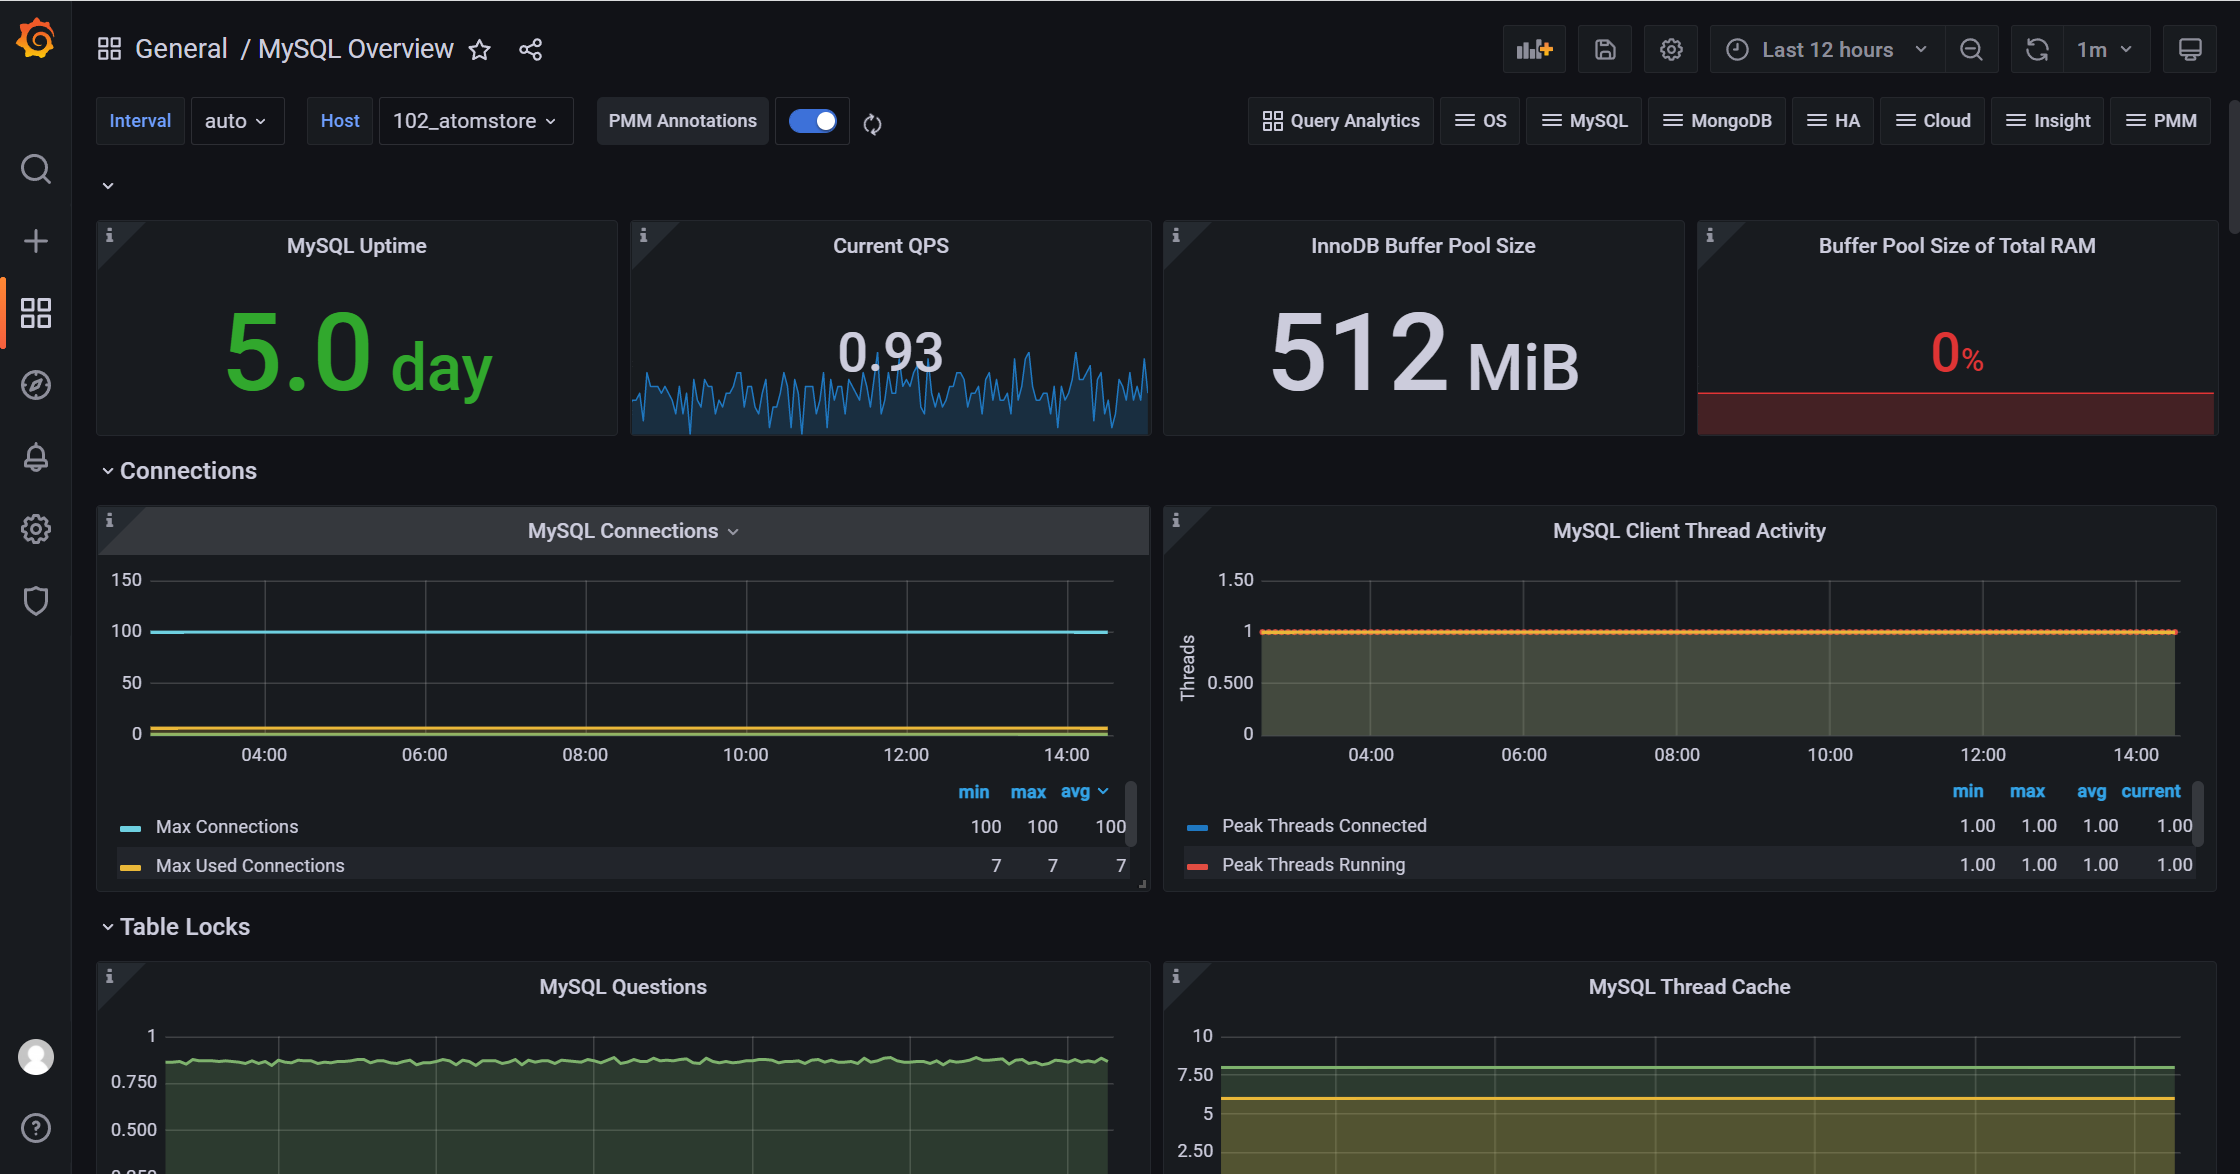Open Dashboards icon in the sidebar

(x=36, y=313)
